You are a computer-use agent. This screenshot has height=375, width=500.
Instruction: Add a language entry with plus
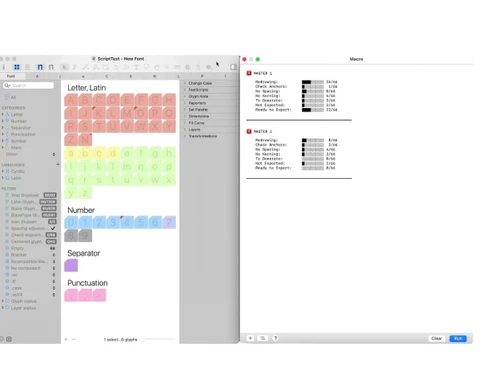[x=58, y=164]
